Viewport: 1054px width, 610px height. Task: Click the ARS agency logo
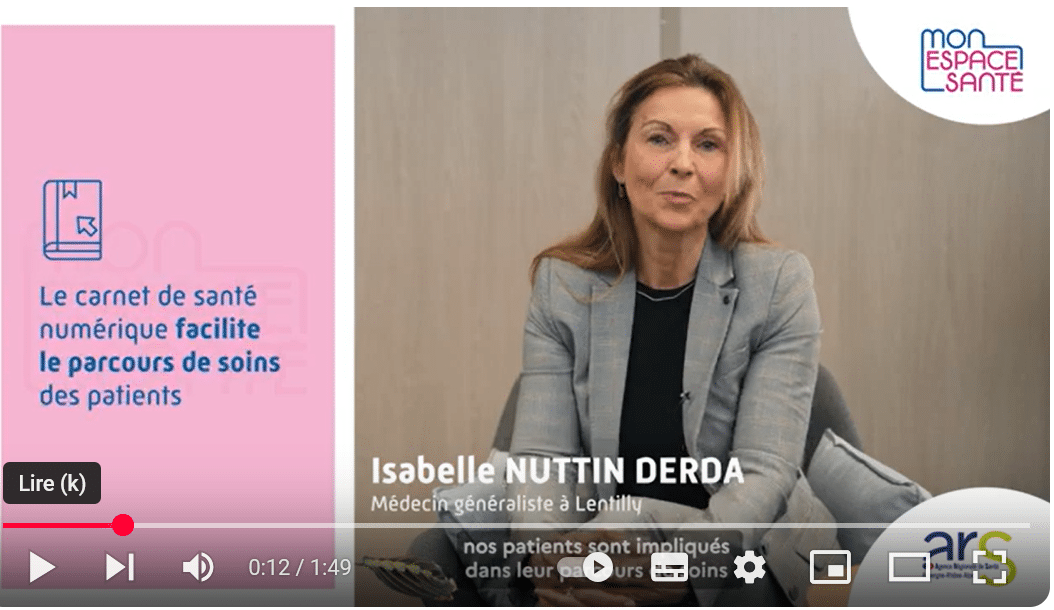coord(968,556)
